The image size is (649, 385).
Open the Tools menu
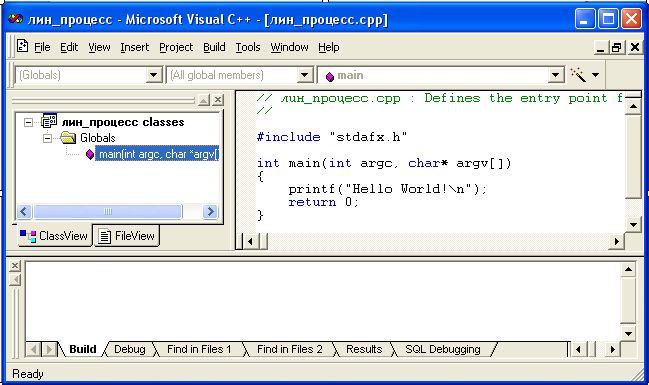(248, 47)
